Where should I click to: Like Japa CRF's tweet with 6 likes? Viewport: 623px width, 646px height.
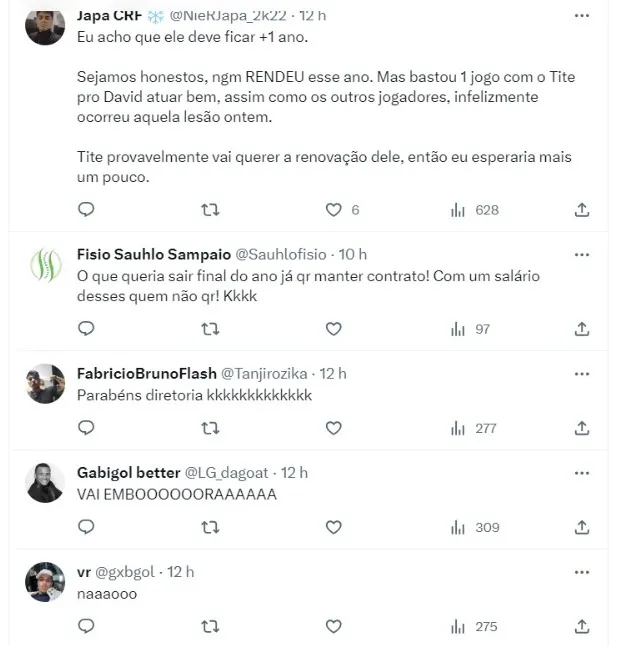coord(334,210)
